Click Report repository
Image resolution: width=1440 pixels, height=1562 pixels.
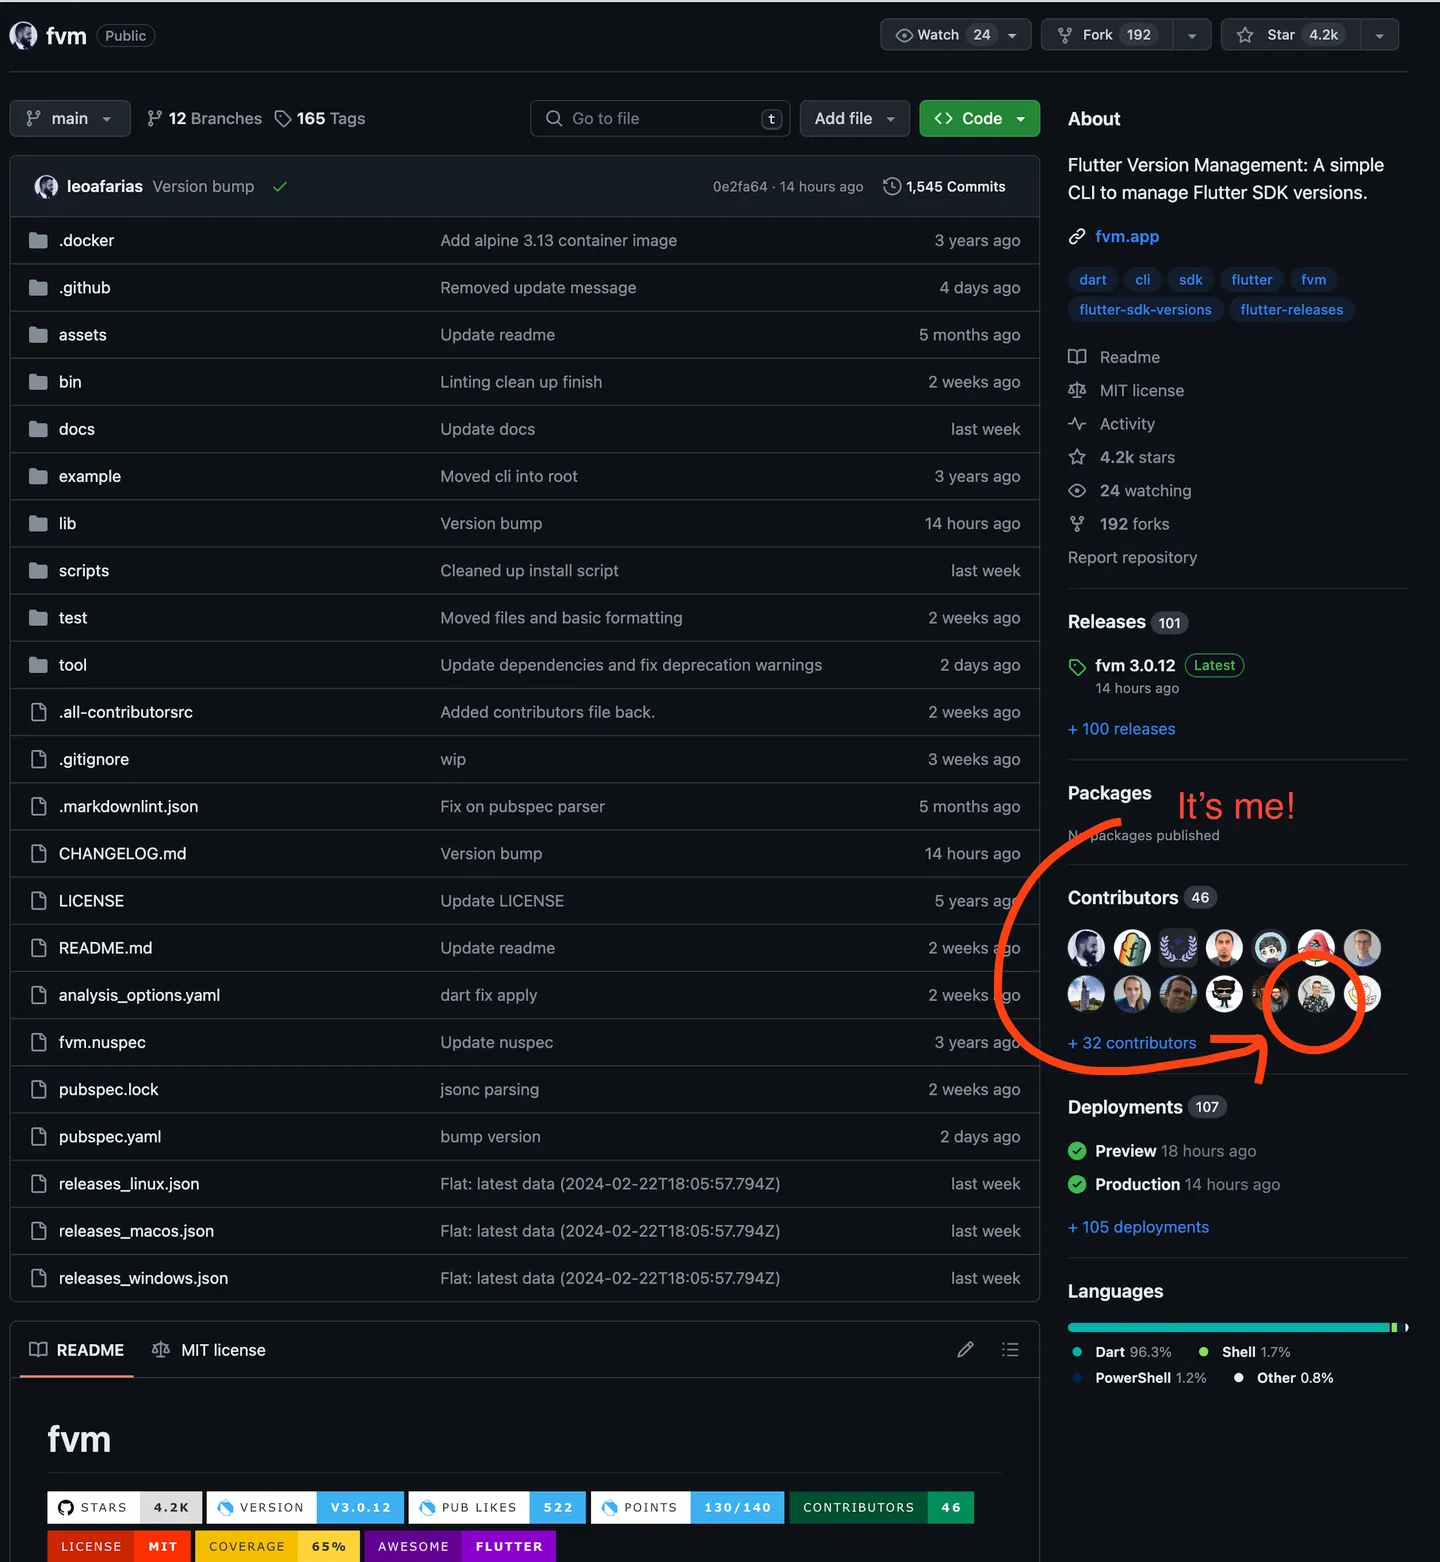pos(1132,558)
